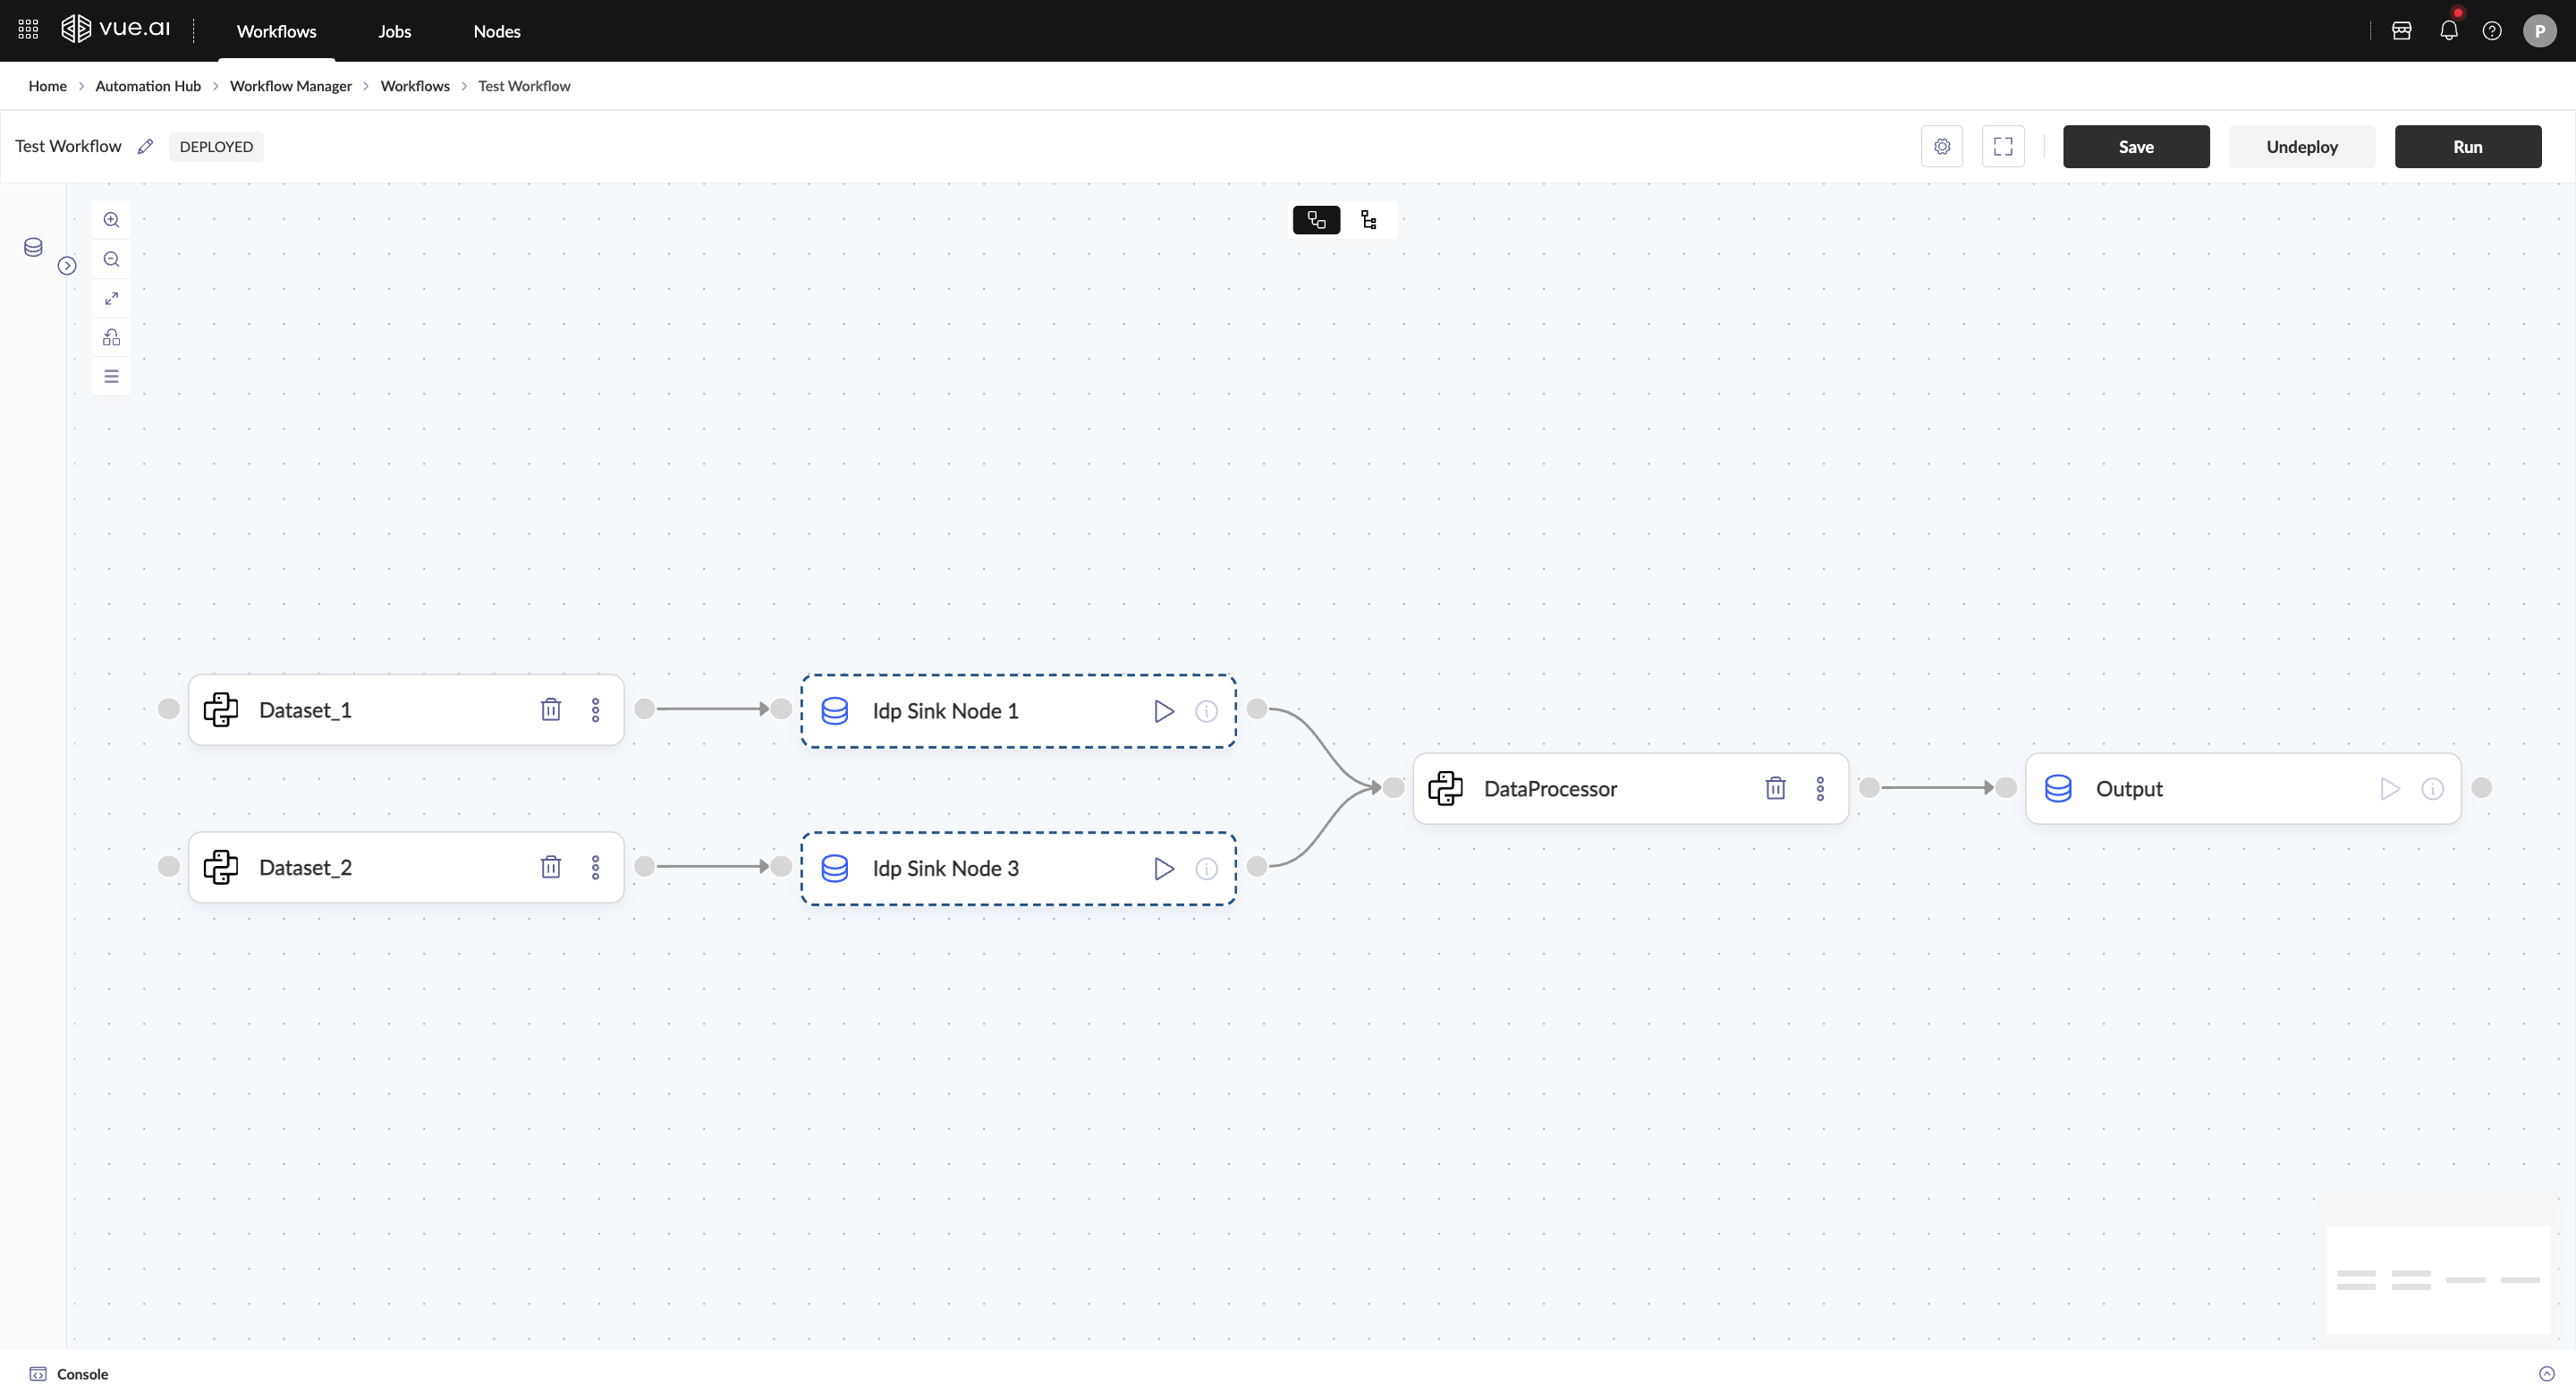2576x1392 pixels.
Task: Open the Nodes tab
Action: pos(496,31)
